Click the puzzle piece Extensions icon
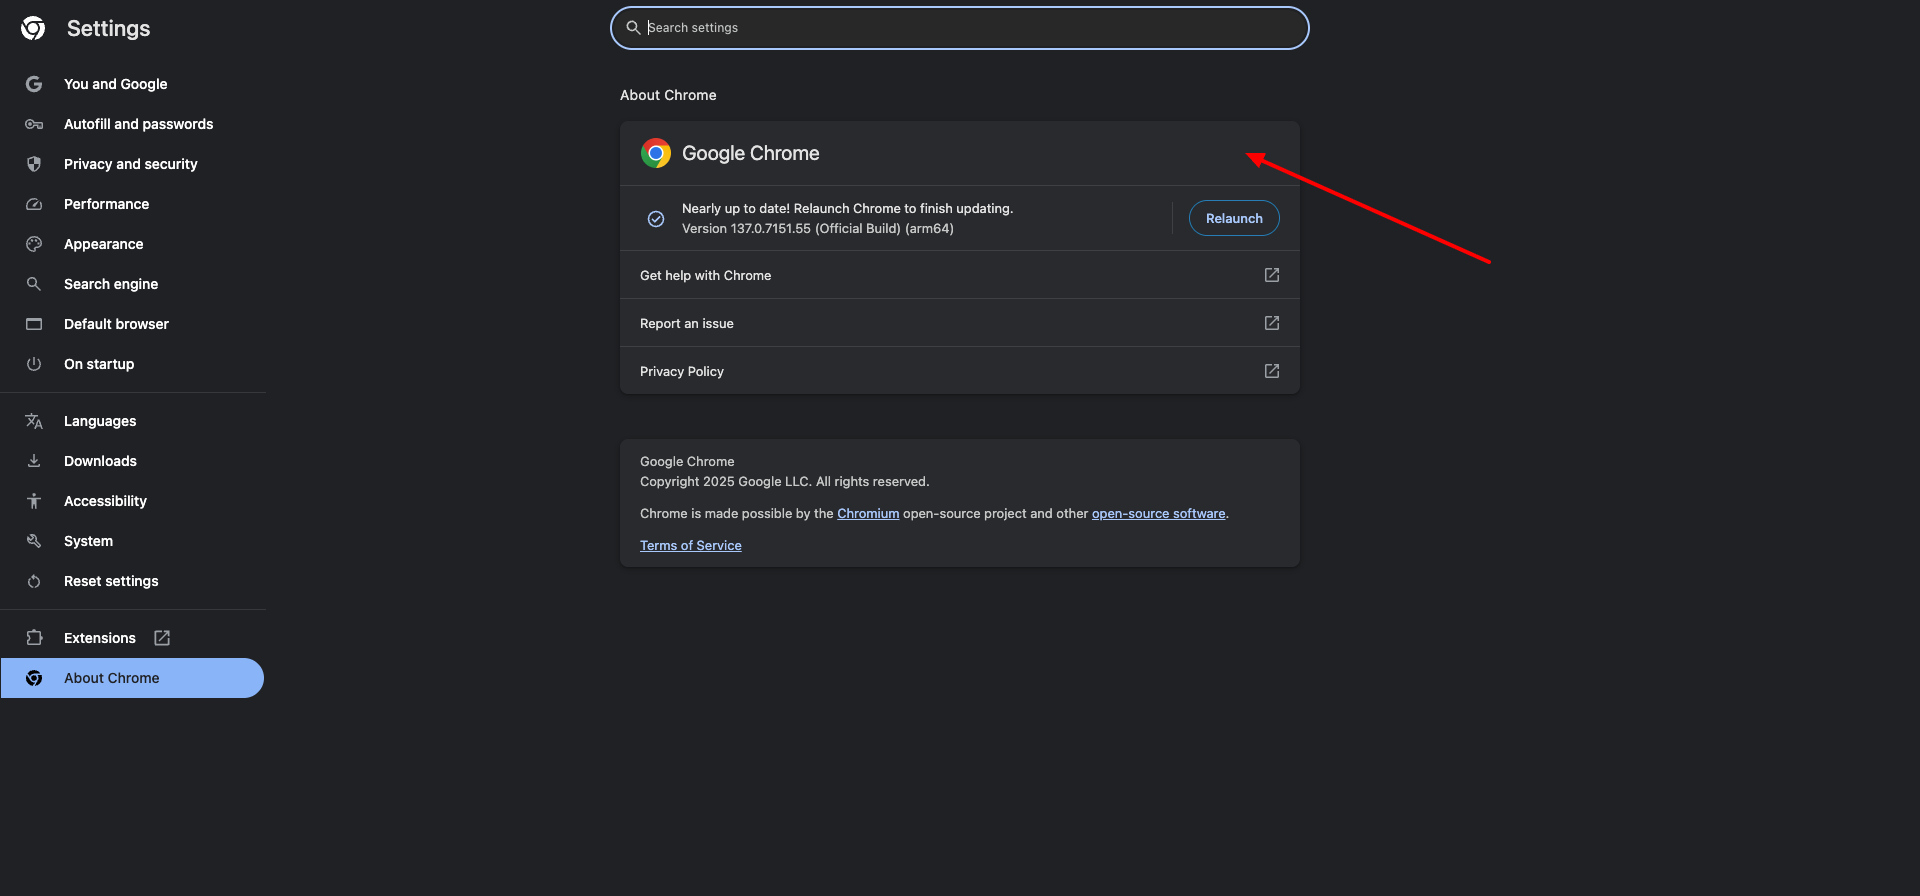Viewport: 1920px width, 896px height. [x=34, y=638]
